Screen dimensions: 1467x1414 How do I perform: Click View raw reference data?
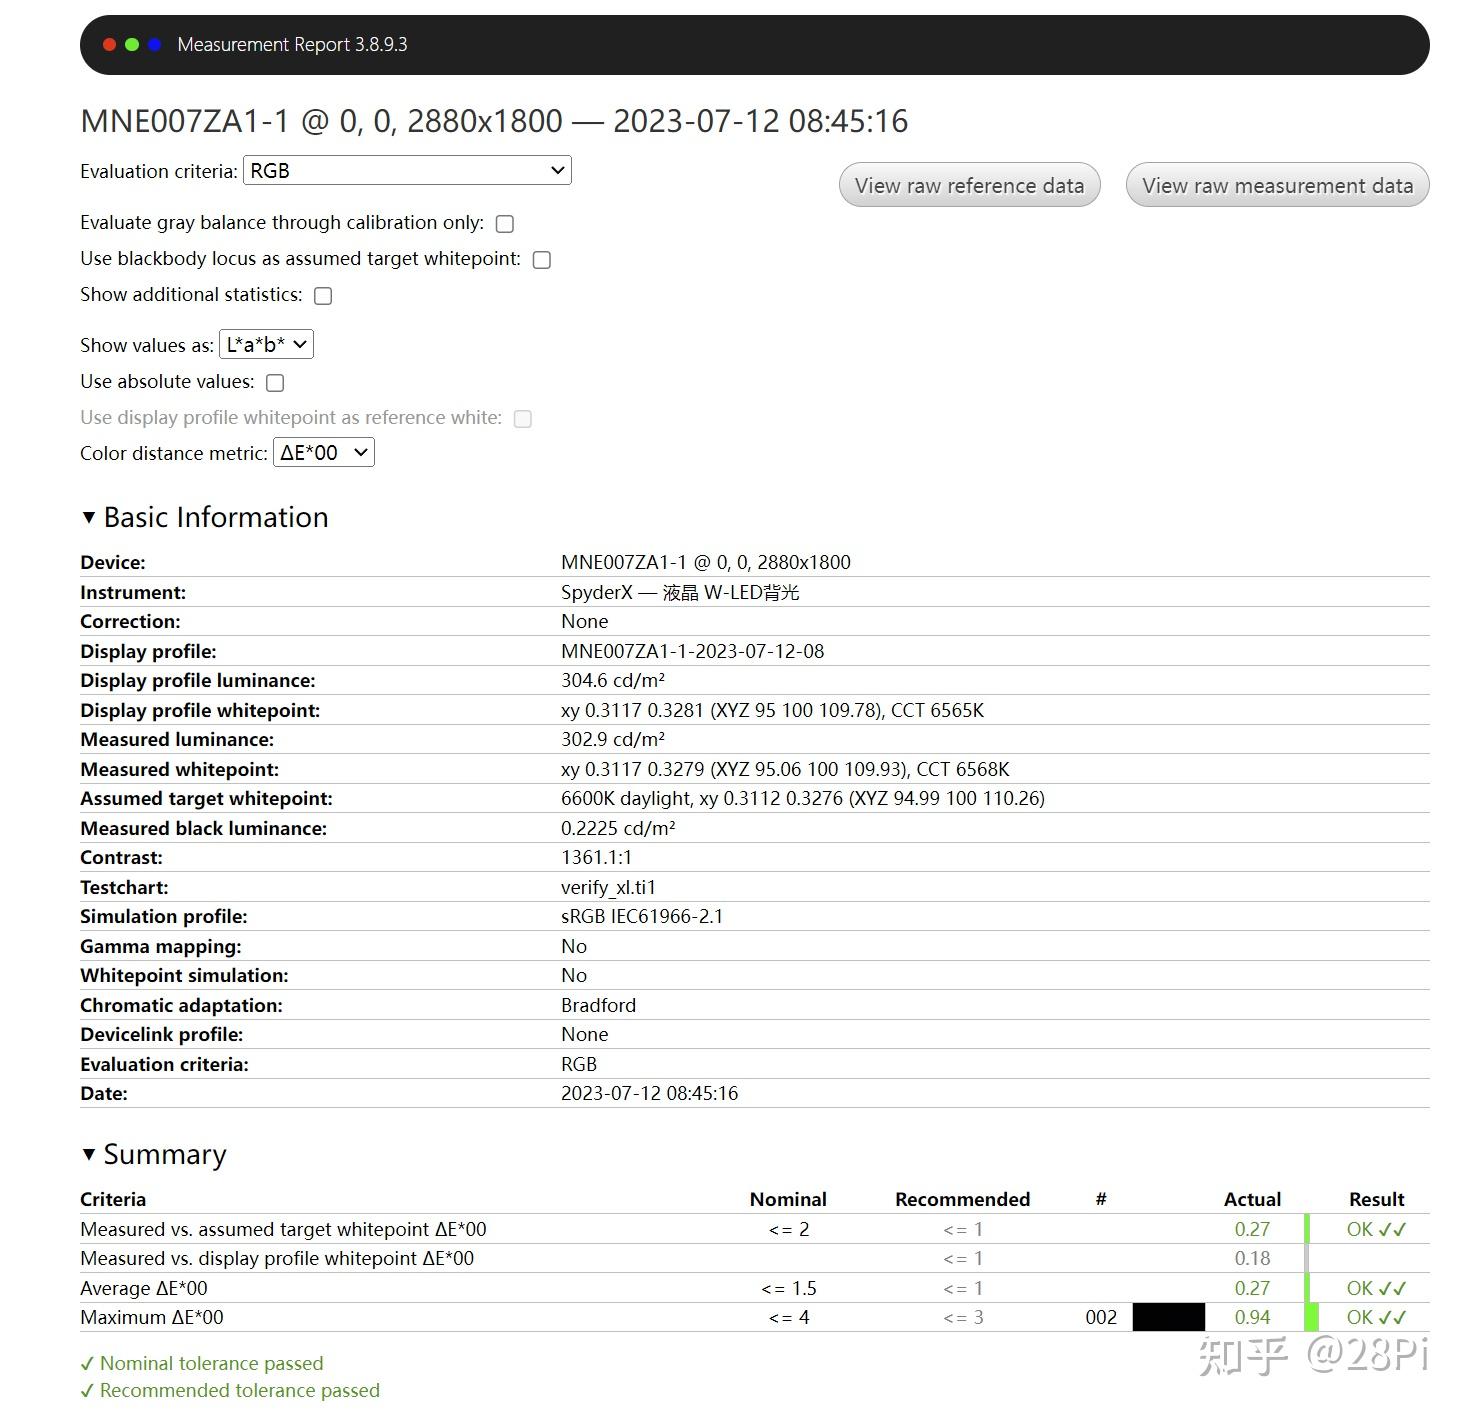[968, 185]
